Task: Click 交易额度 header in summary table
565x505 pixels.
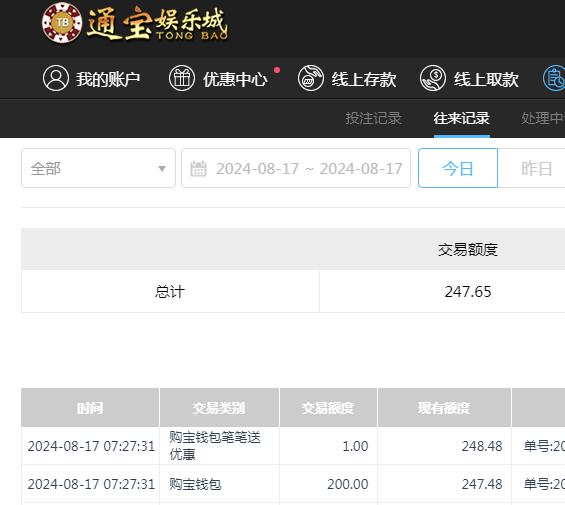Action: [x=468, y=249]
